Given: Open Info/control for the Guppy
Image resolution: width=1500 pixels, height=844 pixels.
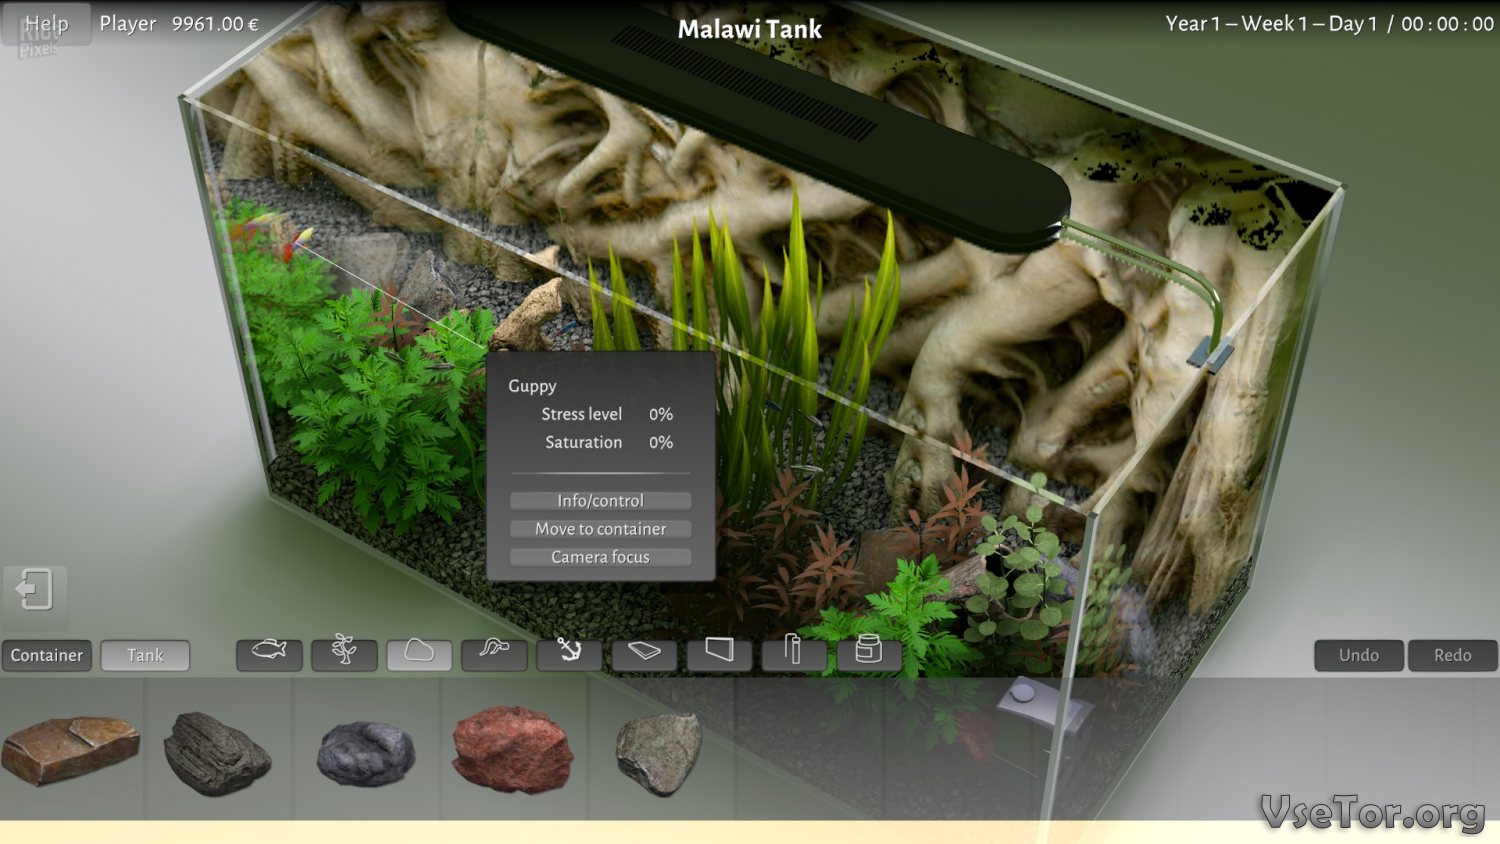Looking at the screenshot, I should (600, 500).
